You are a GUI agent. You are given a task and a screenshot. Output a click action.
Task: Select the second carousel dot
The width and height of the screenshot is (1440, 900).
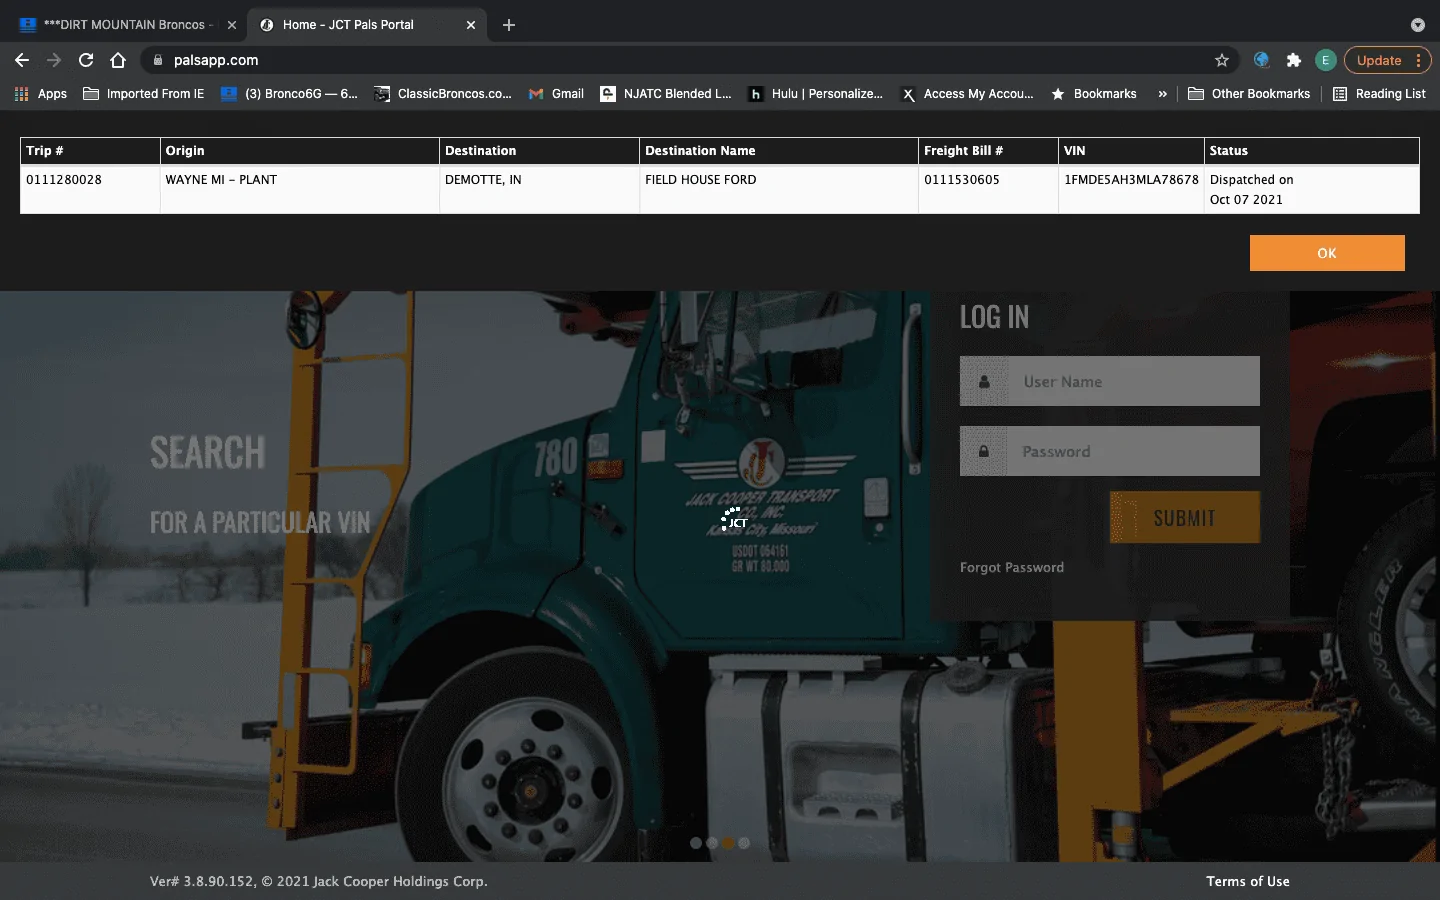(x=712, y=843)
